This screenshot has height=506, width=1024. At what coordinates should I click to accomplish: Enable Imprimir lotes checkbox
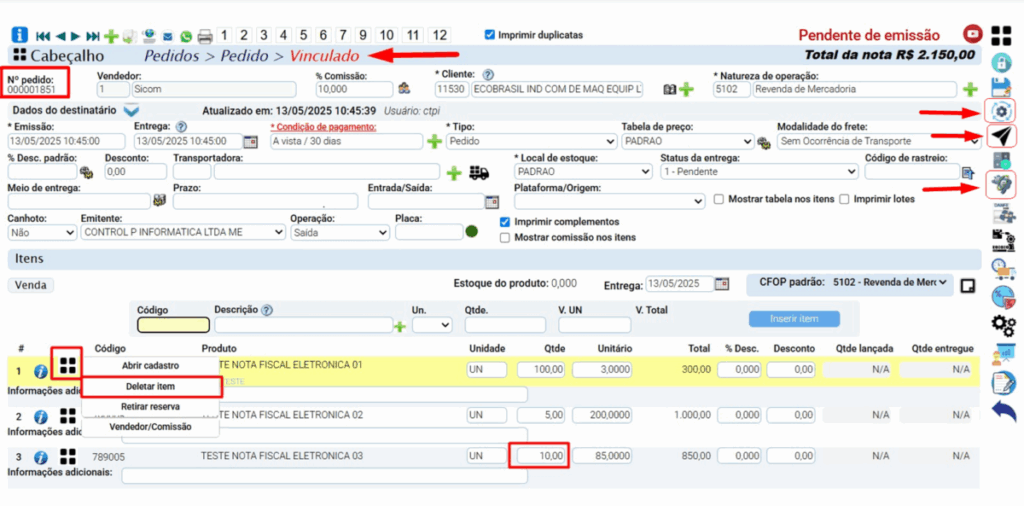tap(844, 198)
